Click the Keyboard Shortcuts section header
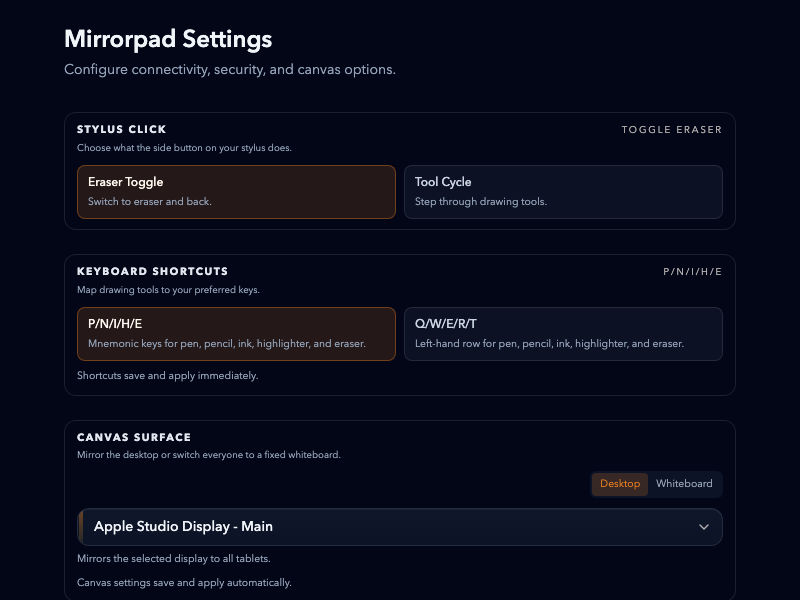The image size is (800, 600). coord(152,271)
